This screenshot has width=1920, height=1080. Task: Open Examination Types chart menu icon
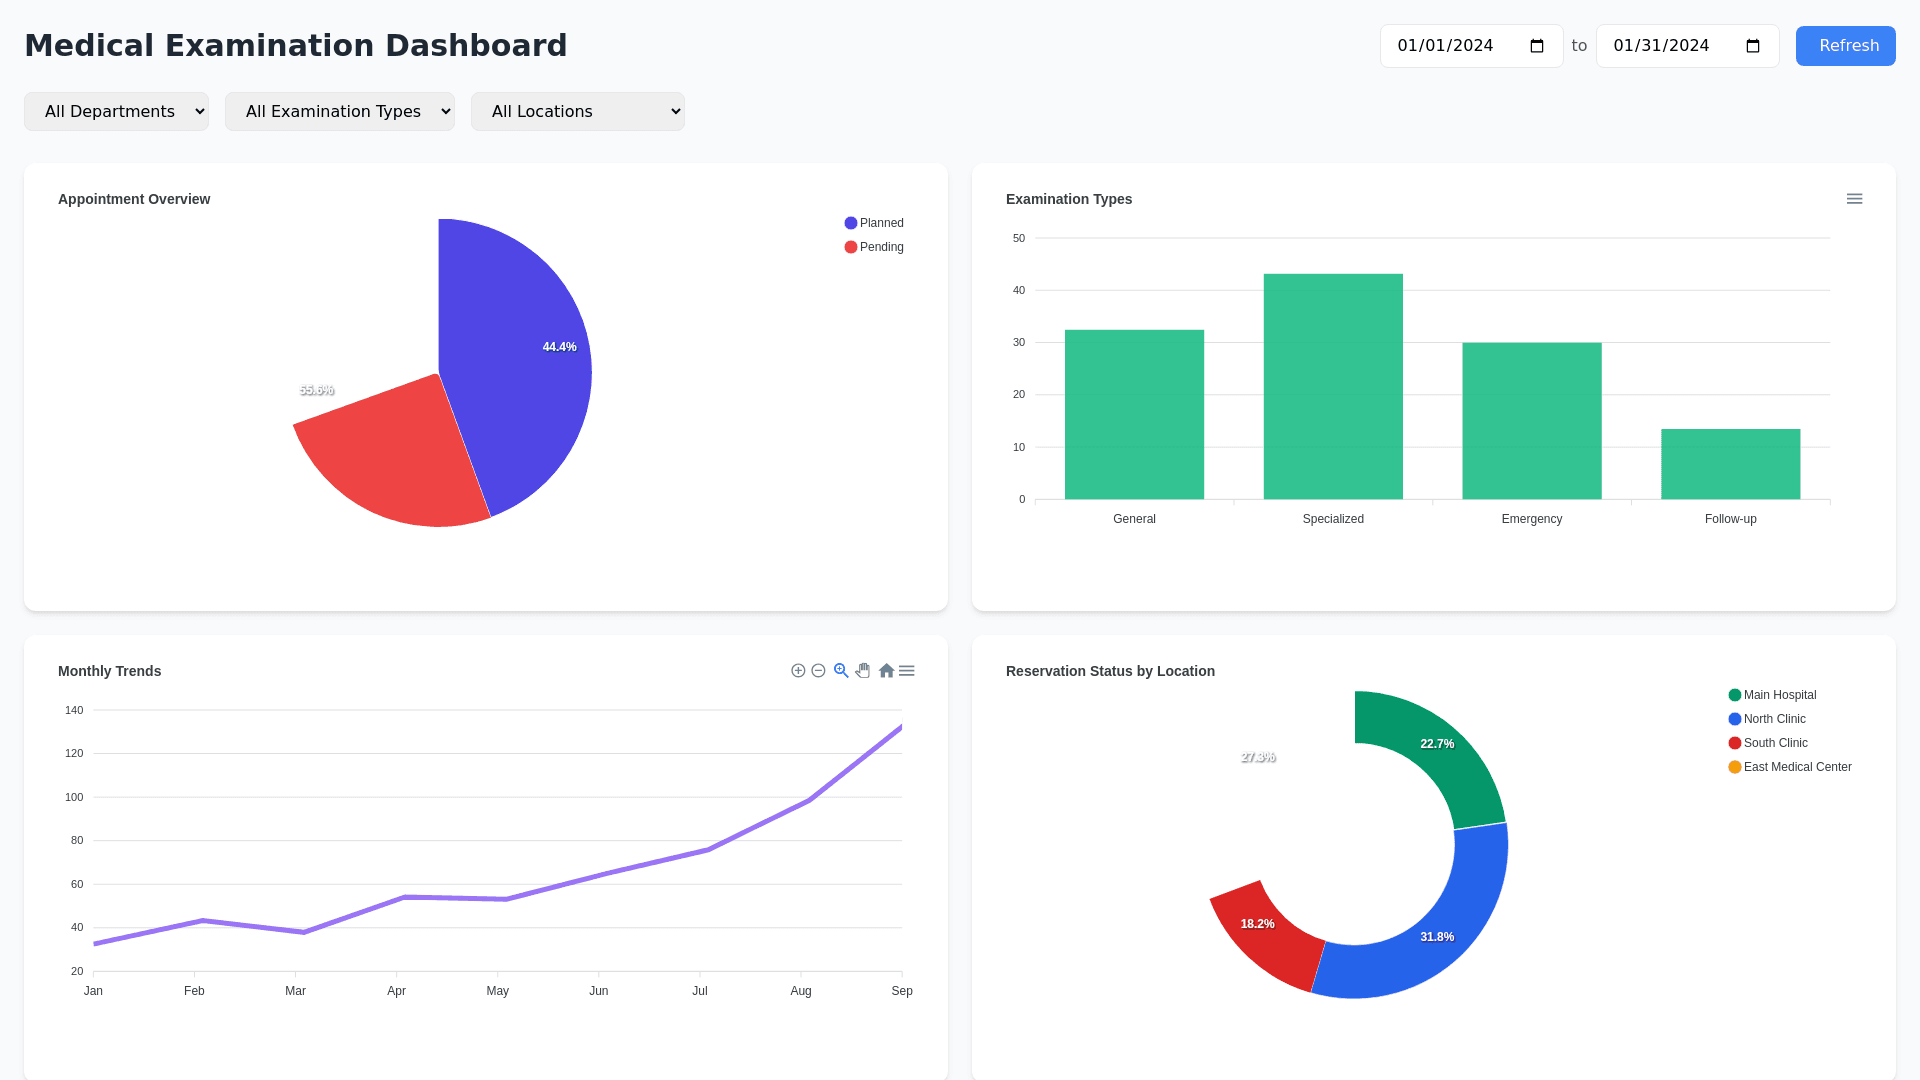(x=1854, y=199)
